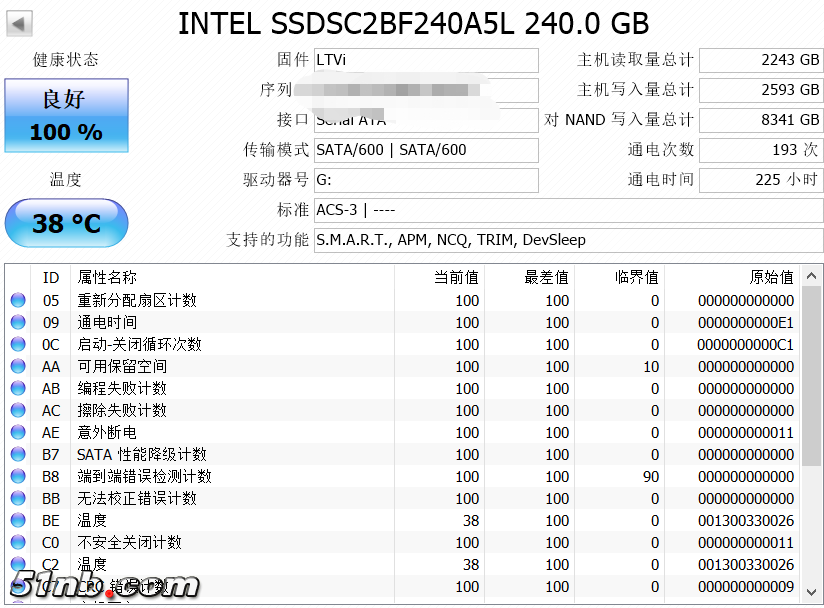
Task: Click the firmware field showing LTVi
Action: 426,60
